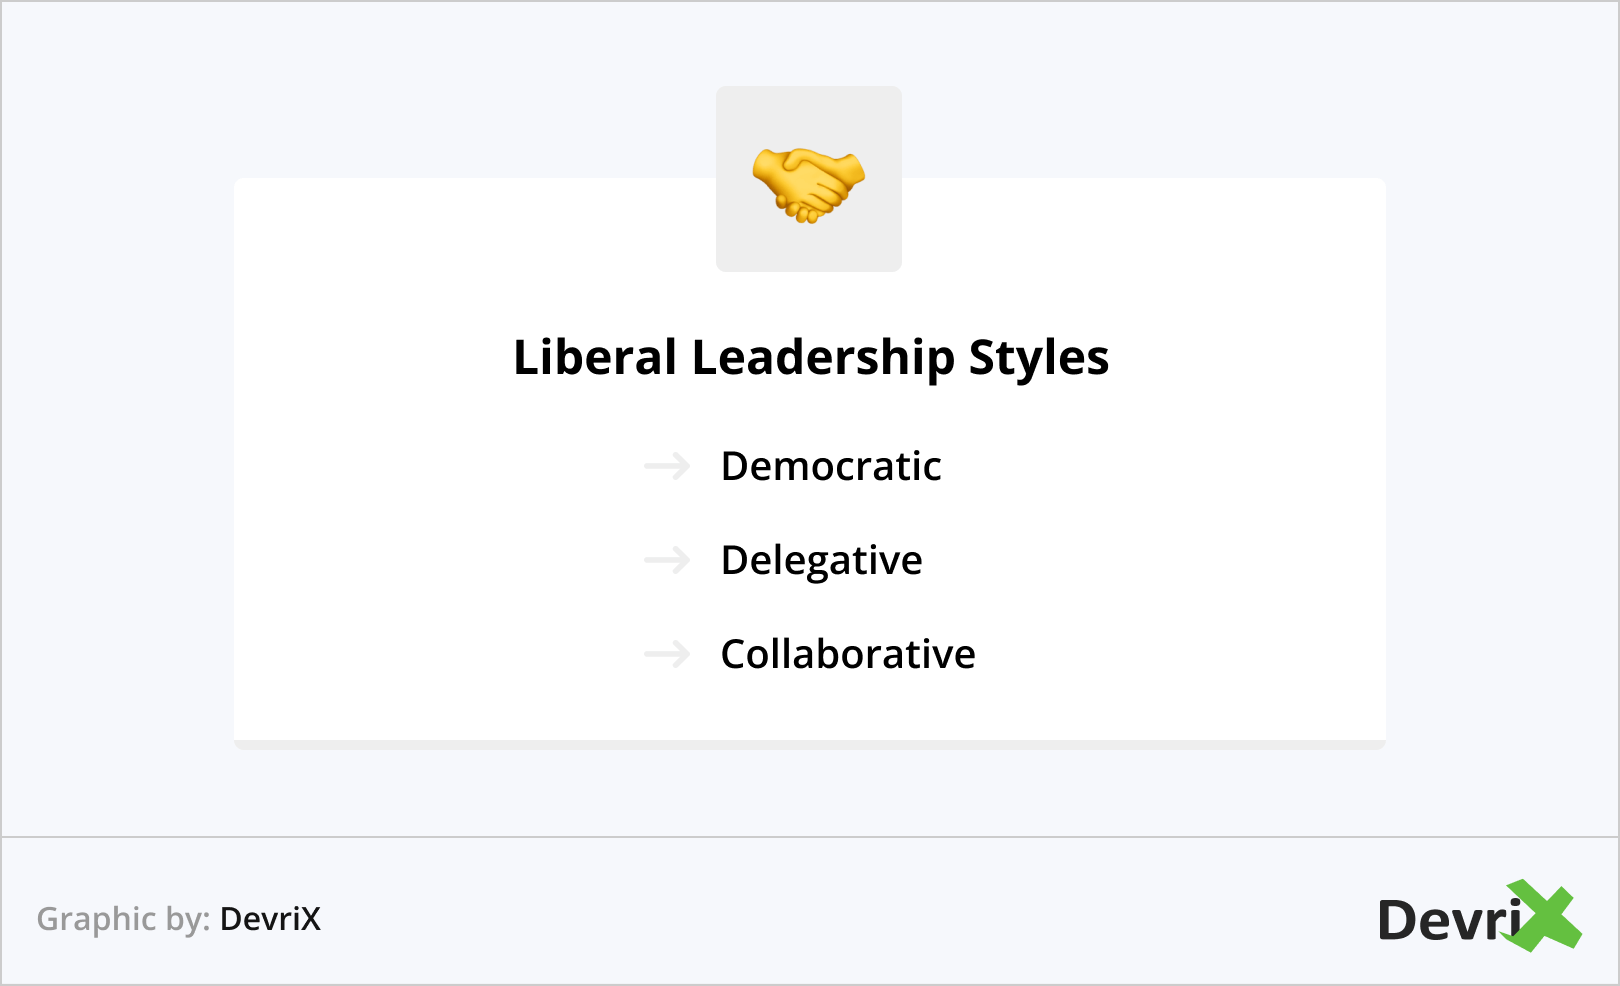Select the Democratic list item text

pos(831,466)
